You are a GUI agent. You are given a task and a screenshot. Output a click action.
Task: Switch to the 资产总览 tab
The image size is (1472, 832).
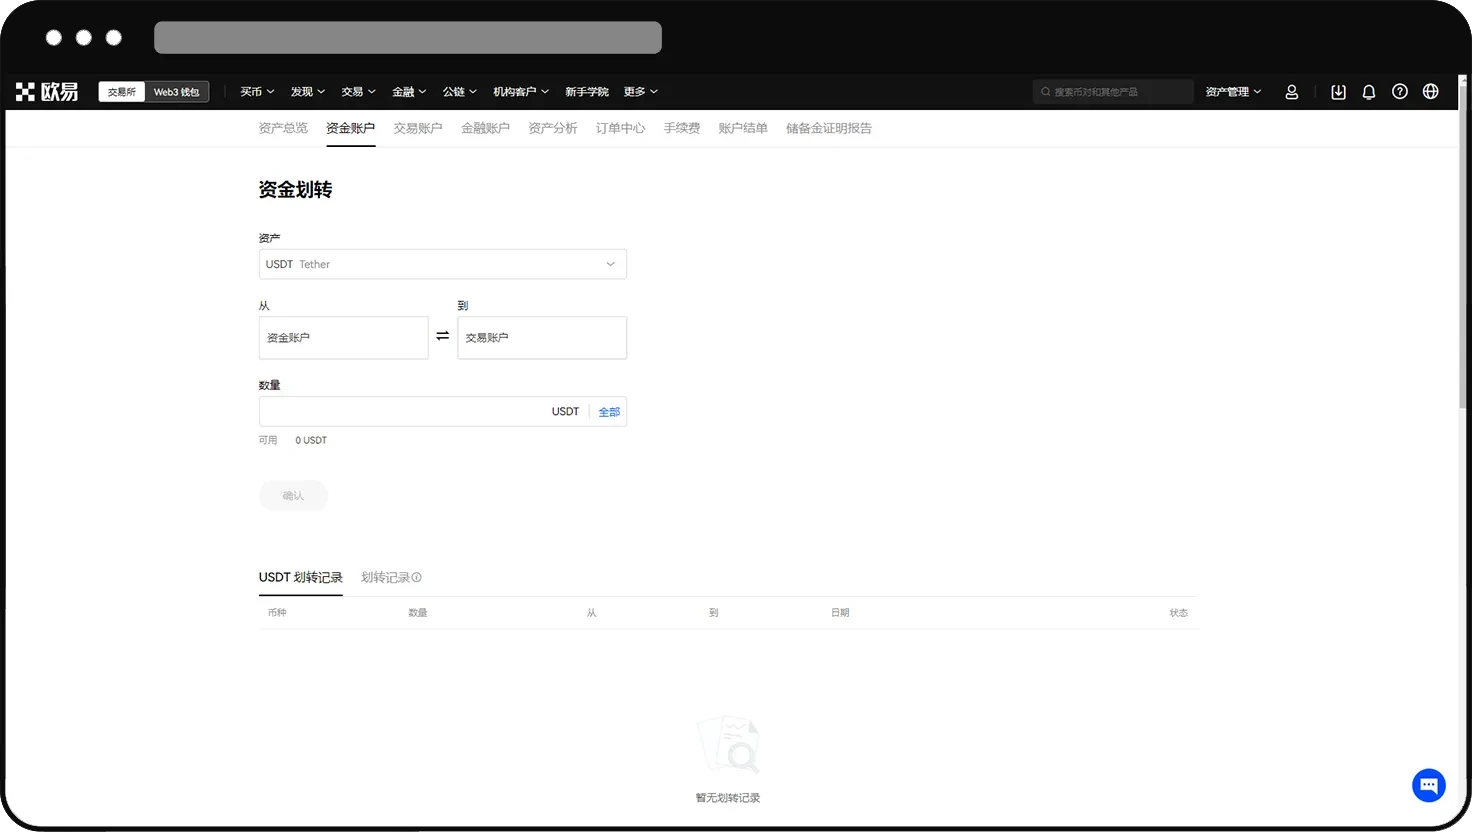[x=283, y=128]
